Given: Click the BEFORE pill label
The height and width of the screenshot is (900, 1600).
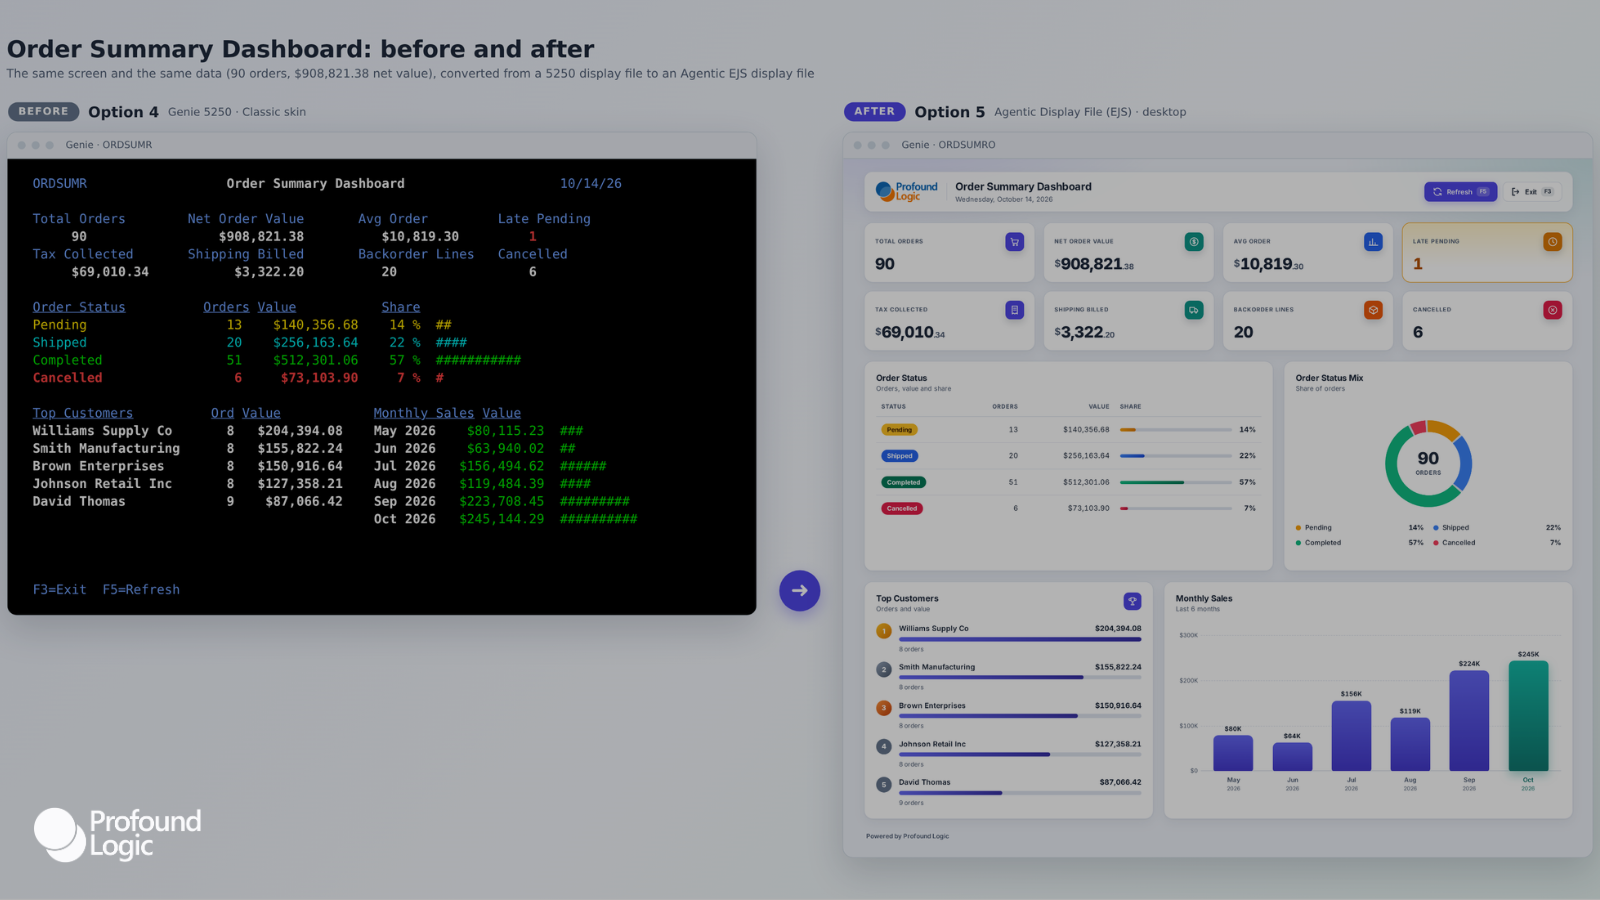Looking at the screenshot, I should (x=43, y=111).
